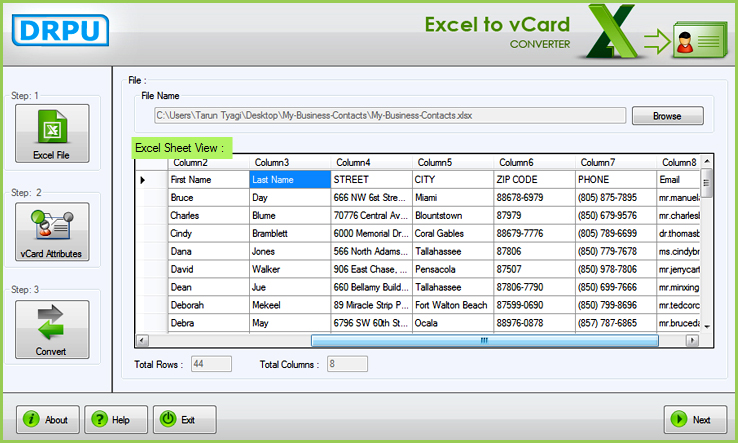Select the Bramblett cell
738x443 pixels.
[x=290, y=234]
